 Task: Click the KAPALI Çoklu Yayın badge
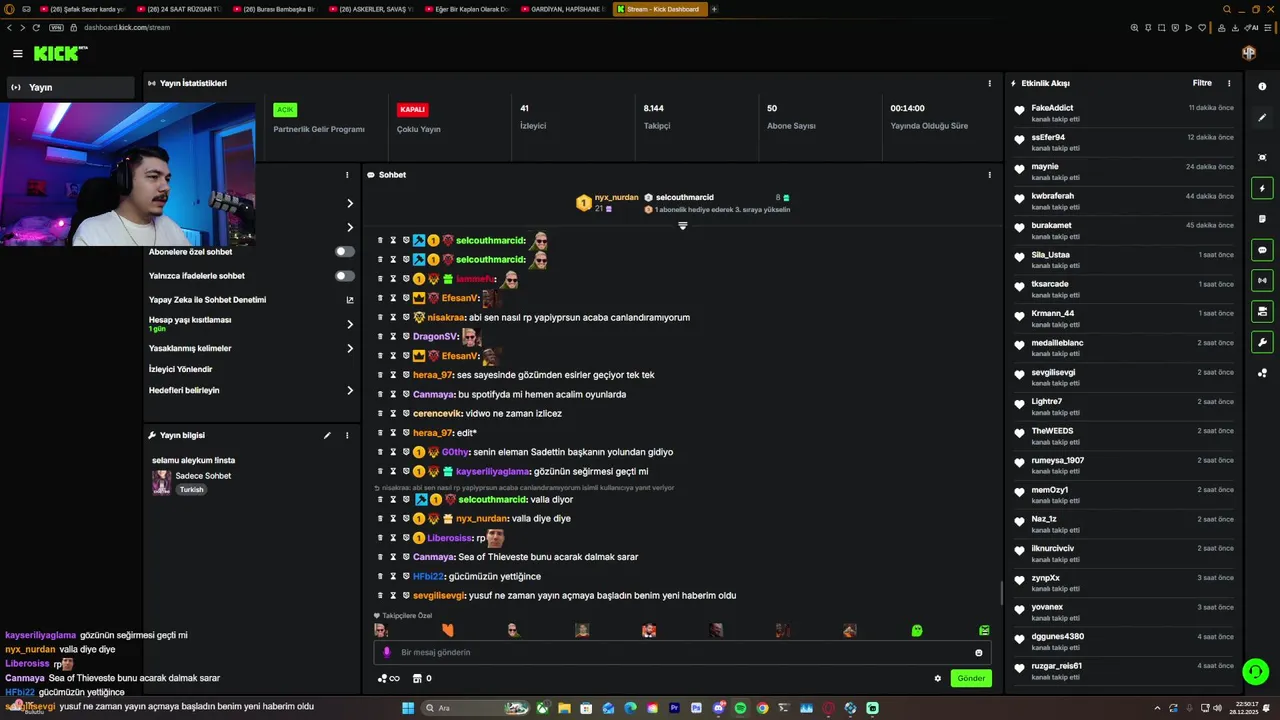click(x=412, y=110)
